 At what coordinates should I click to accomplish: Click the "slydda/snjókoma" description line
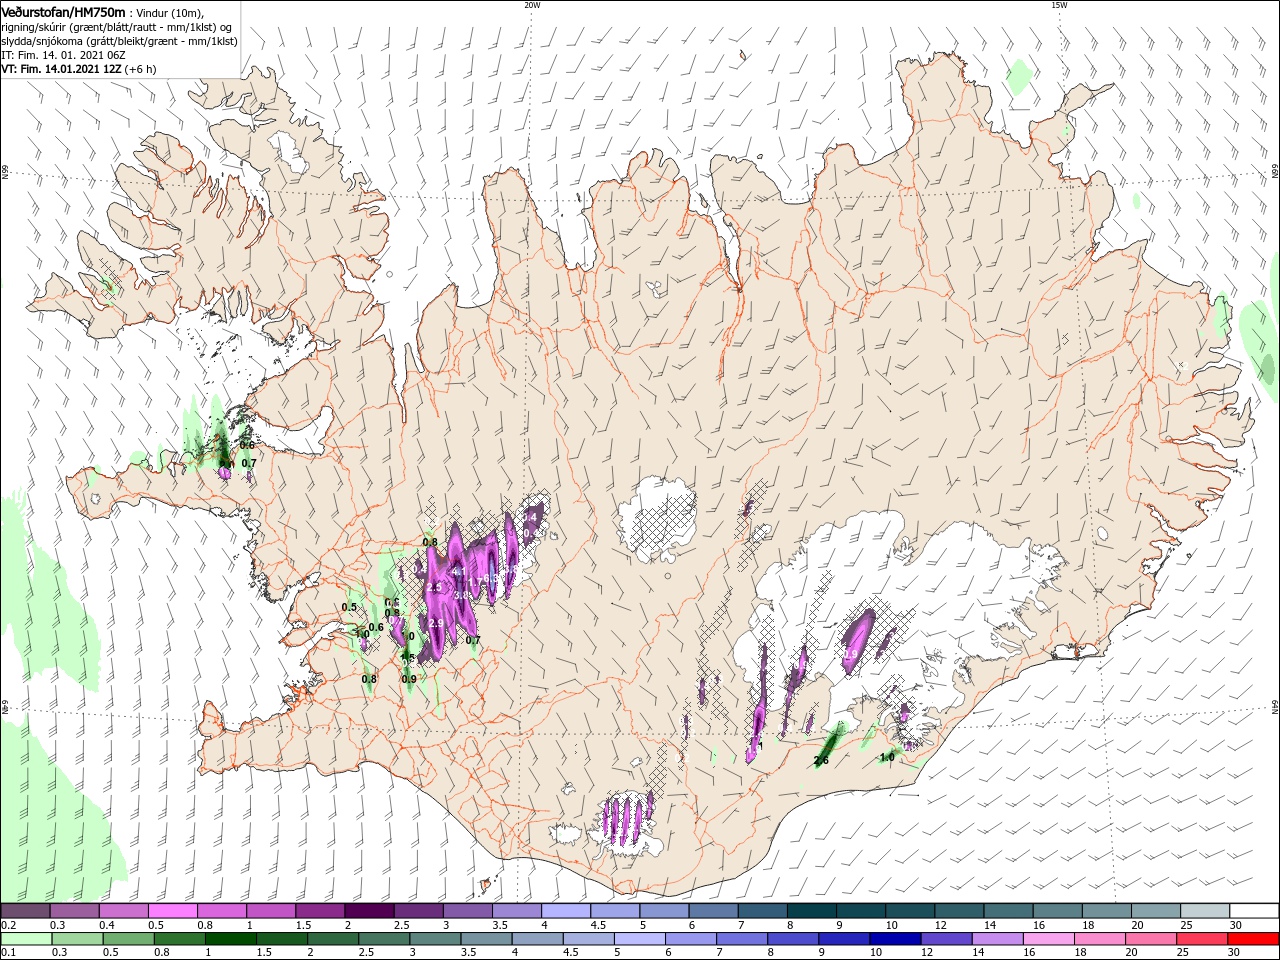click(x=119, y=41)
